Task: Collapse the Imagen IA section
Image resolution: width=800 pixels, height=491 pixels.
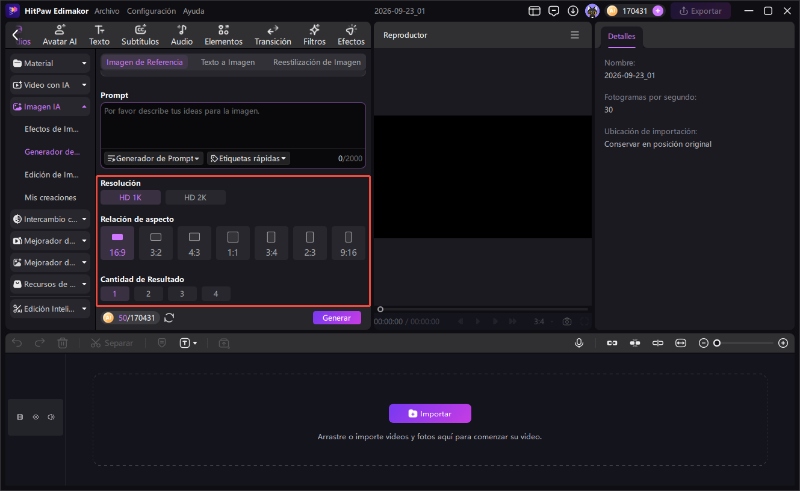Action: pyautogui.click(x=49, y=107)
